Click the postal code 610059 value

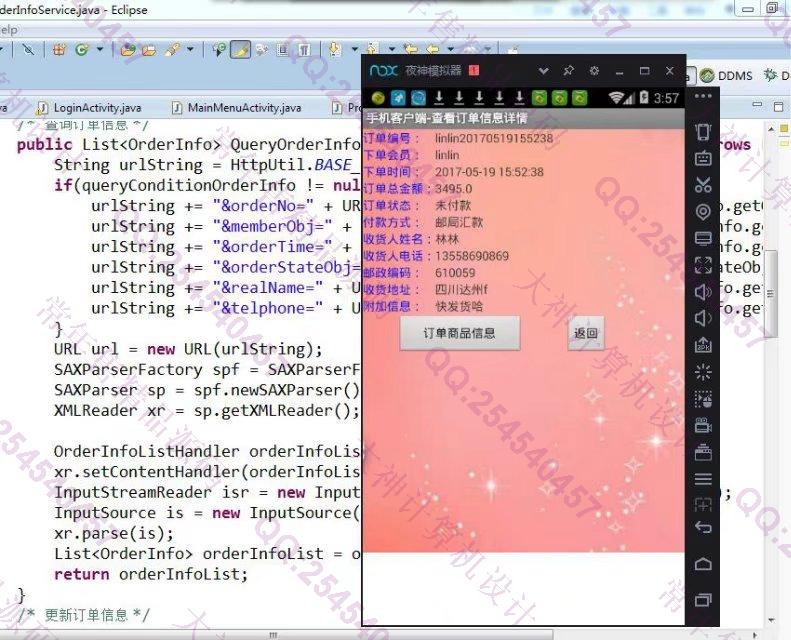pos(455,273)
